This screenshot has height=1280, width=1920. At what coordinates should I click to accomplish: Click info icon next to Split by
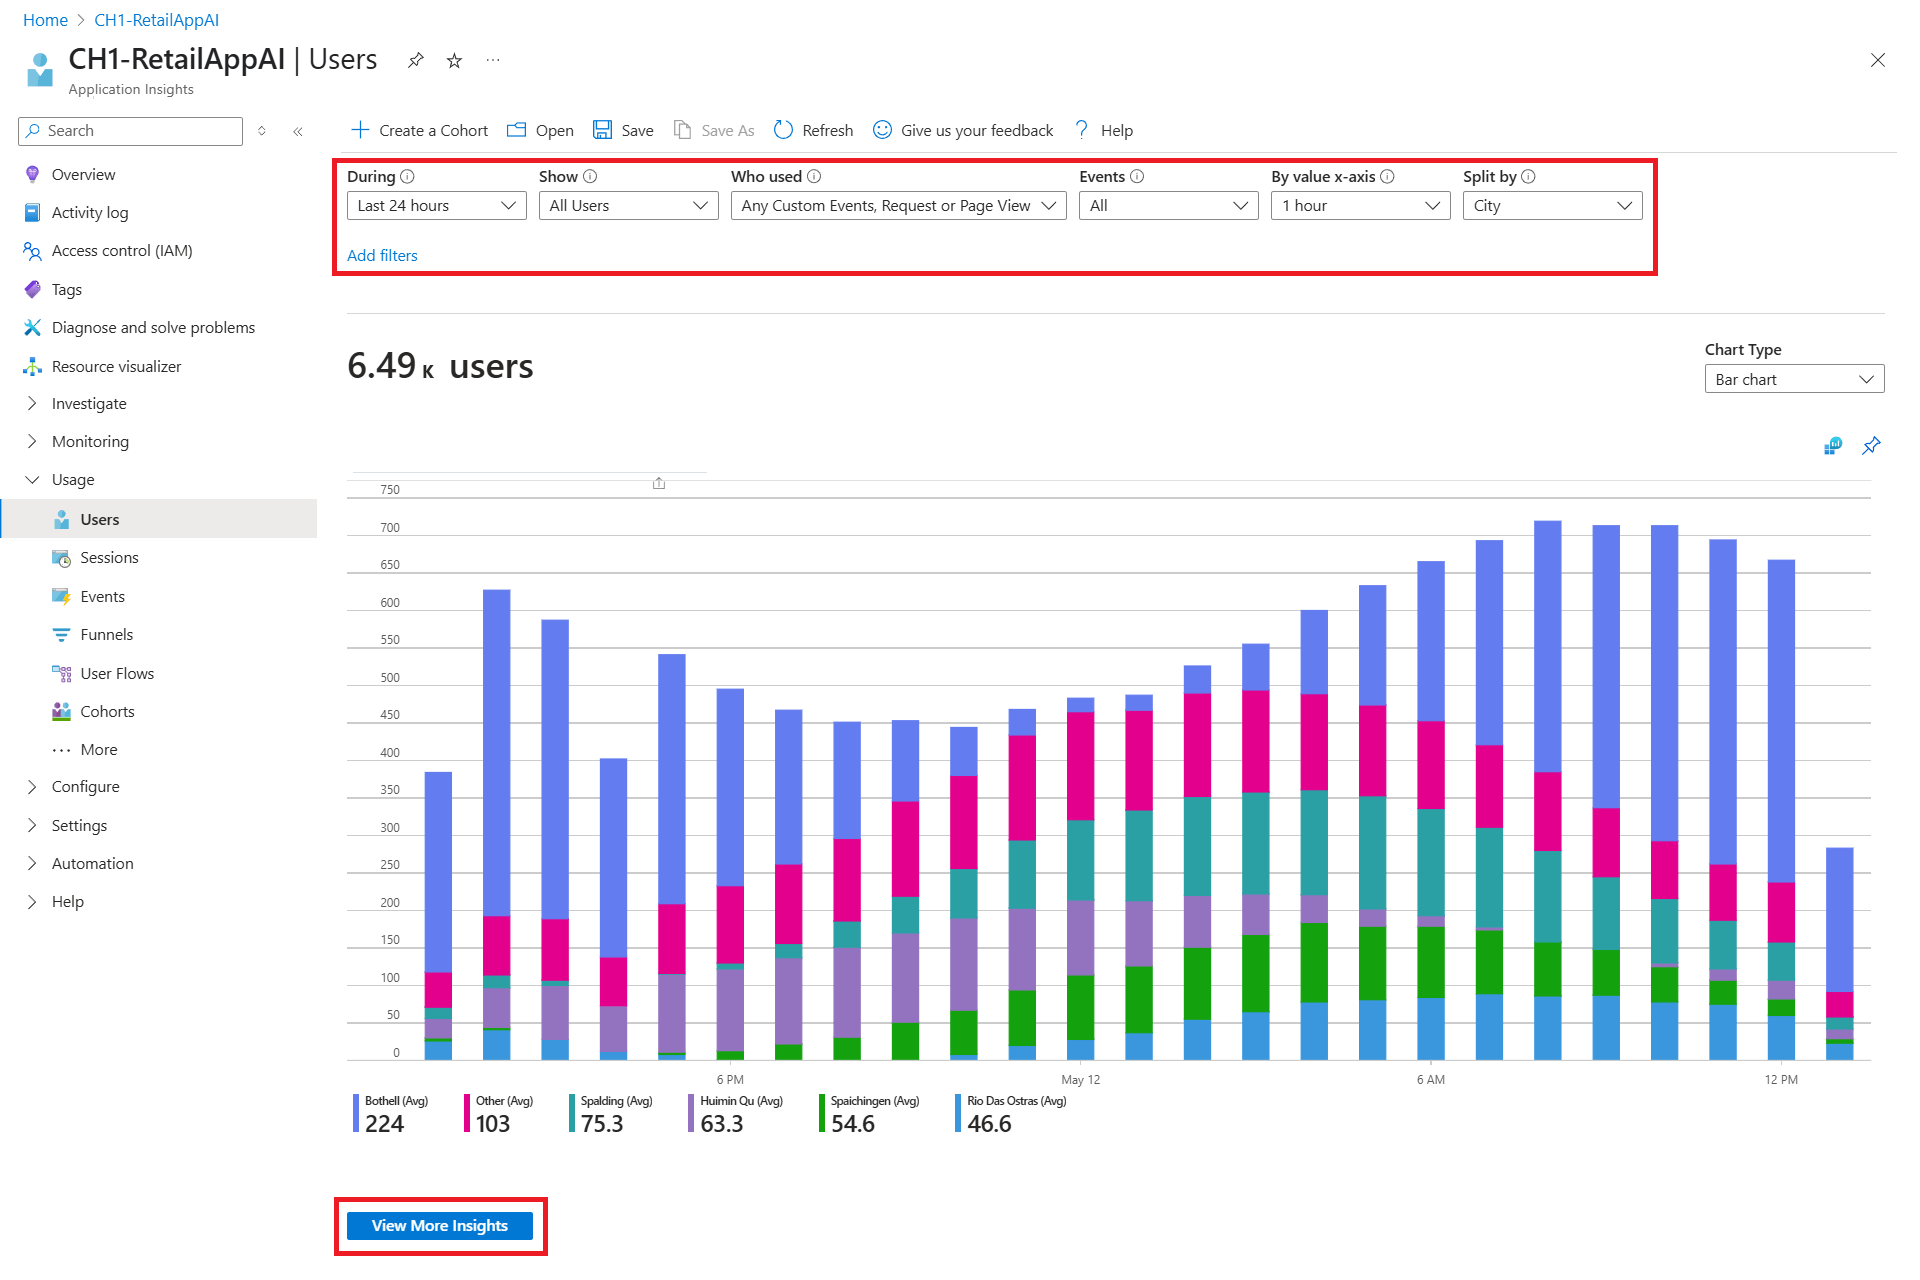tap(1528, 177)
